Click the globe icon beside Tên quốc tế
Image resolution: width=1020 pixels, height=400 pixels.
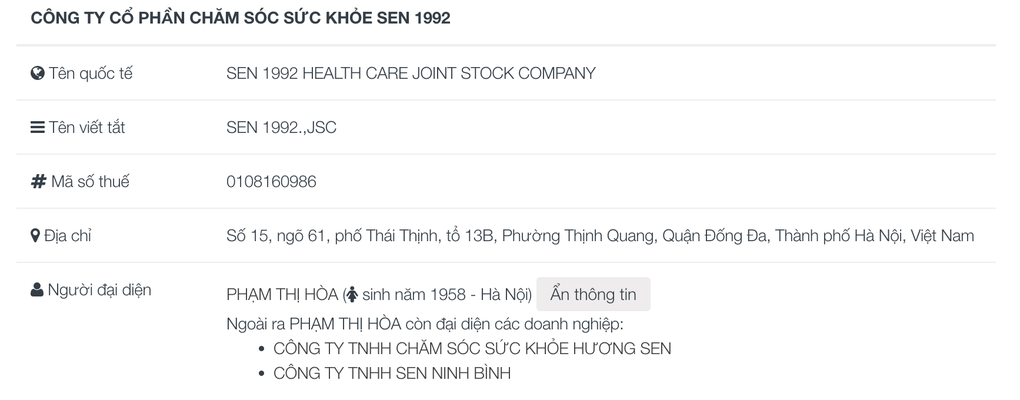pyautogui.click(x=38, y=73)
